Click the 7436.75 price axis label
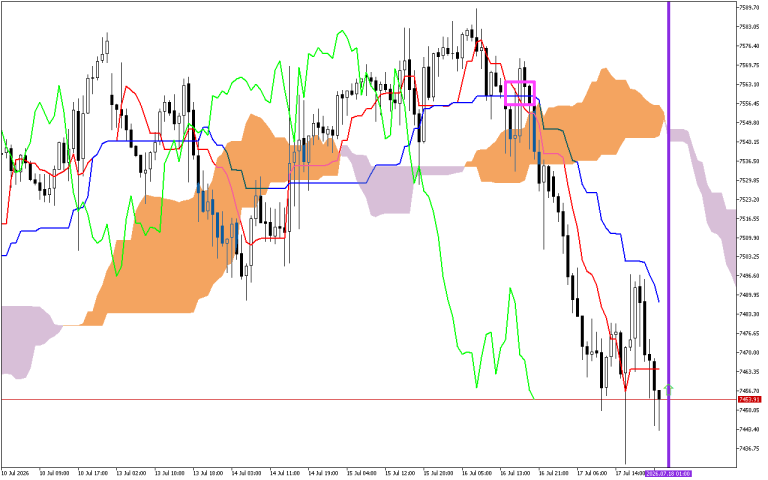Image resolution: width=768 pixels, height=480 pixels. [749, 449]
